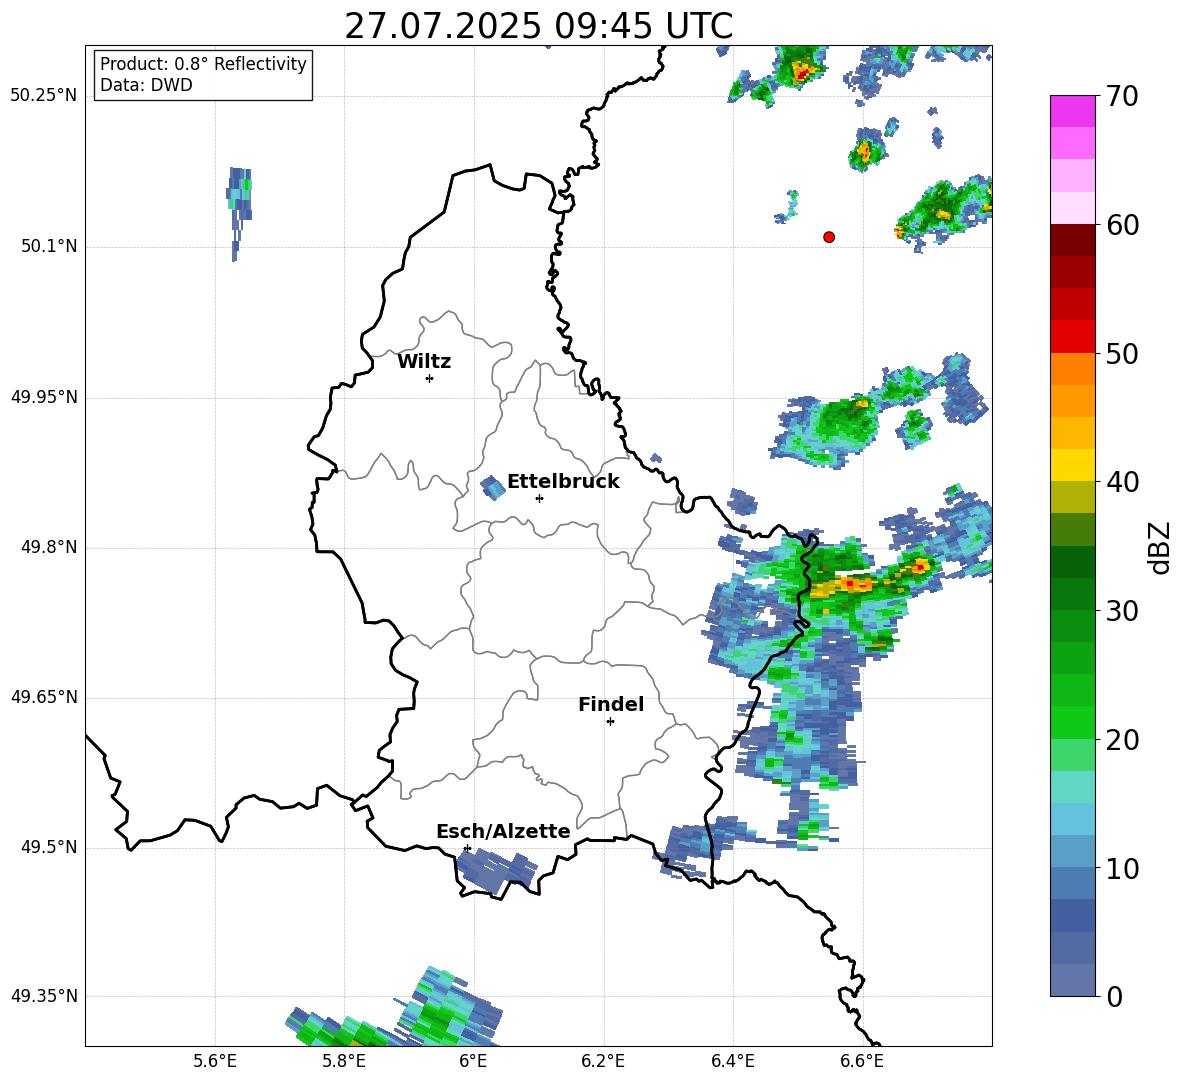Click the 49.65°N latitude label
The height and width of the screenshot is (1081, 1184).
tap(44, 696)
